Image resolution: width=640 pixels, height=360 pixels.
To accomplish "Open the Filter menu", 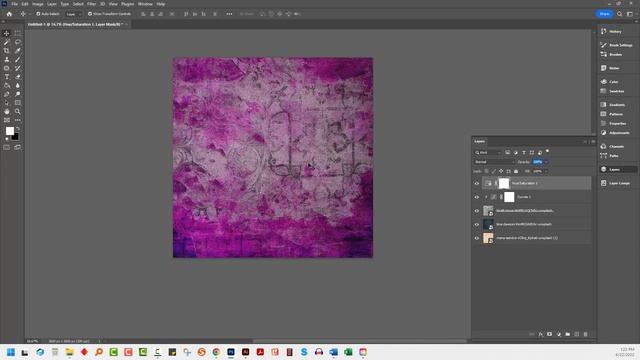I will [x=91, y=4].
